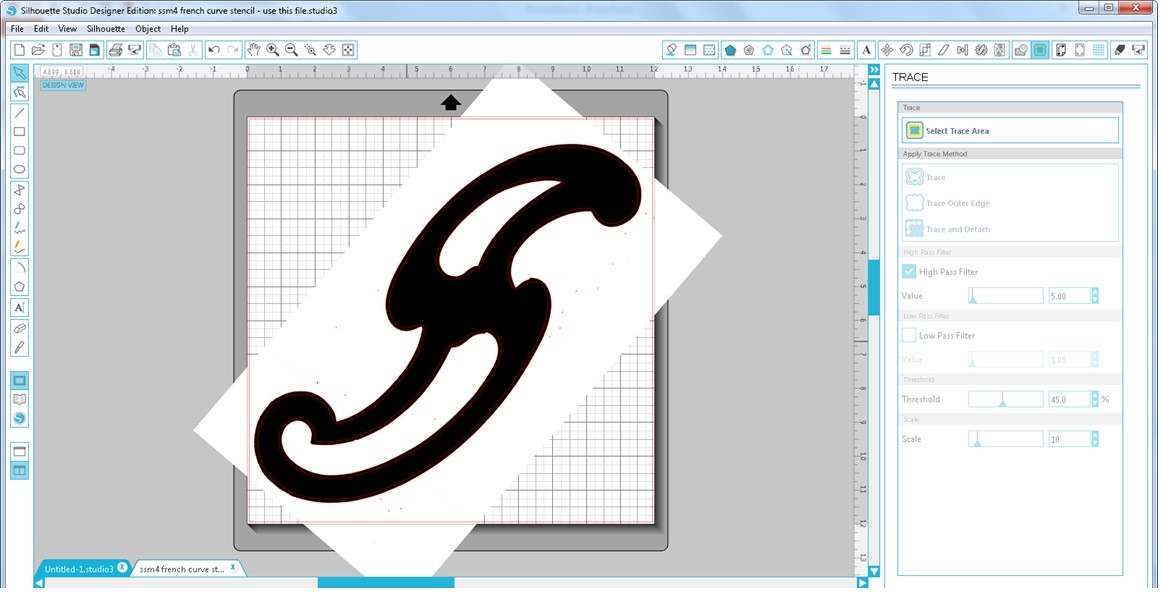Create a new document from the toolbar

20,50
